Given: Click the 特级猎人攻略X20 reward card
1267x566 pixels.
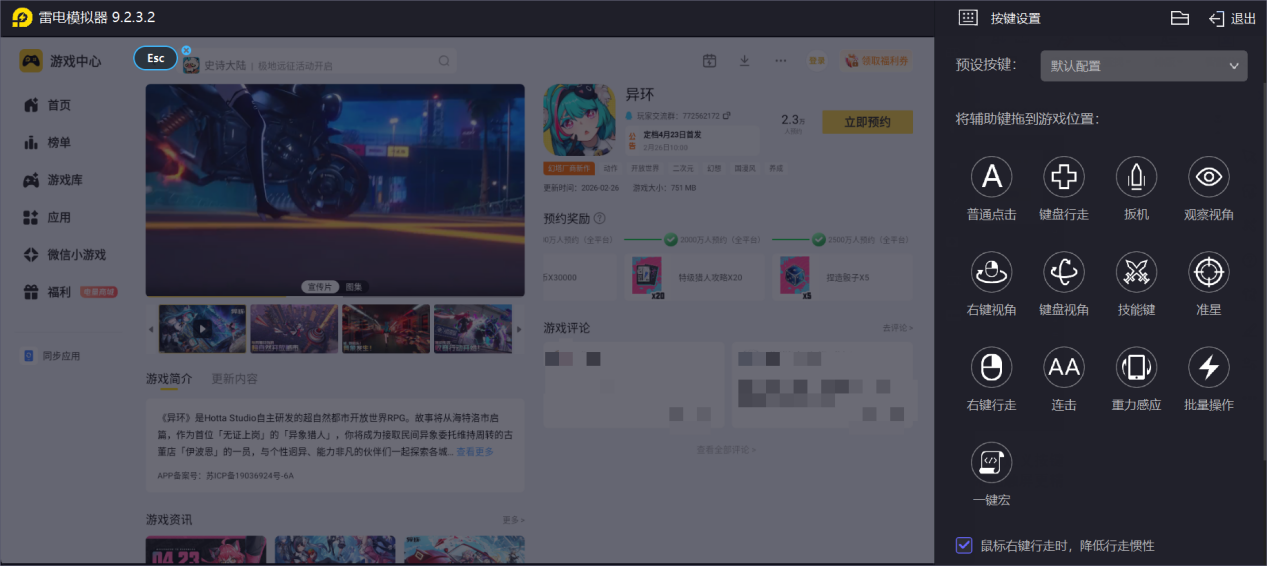Looking at the screenshot, I should coord(694,277).
